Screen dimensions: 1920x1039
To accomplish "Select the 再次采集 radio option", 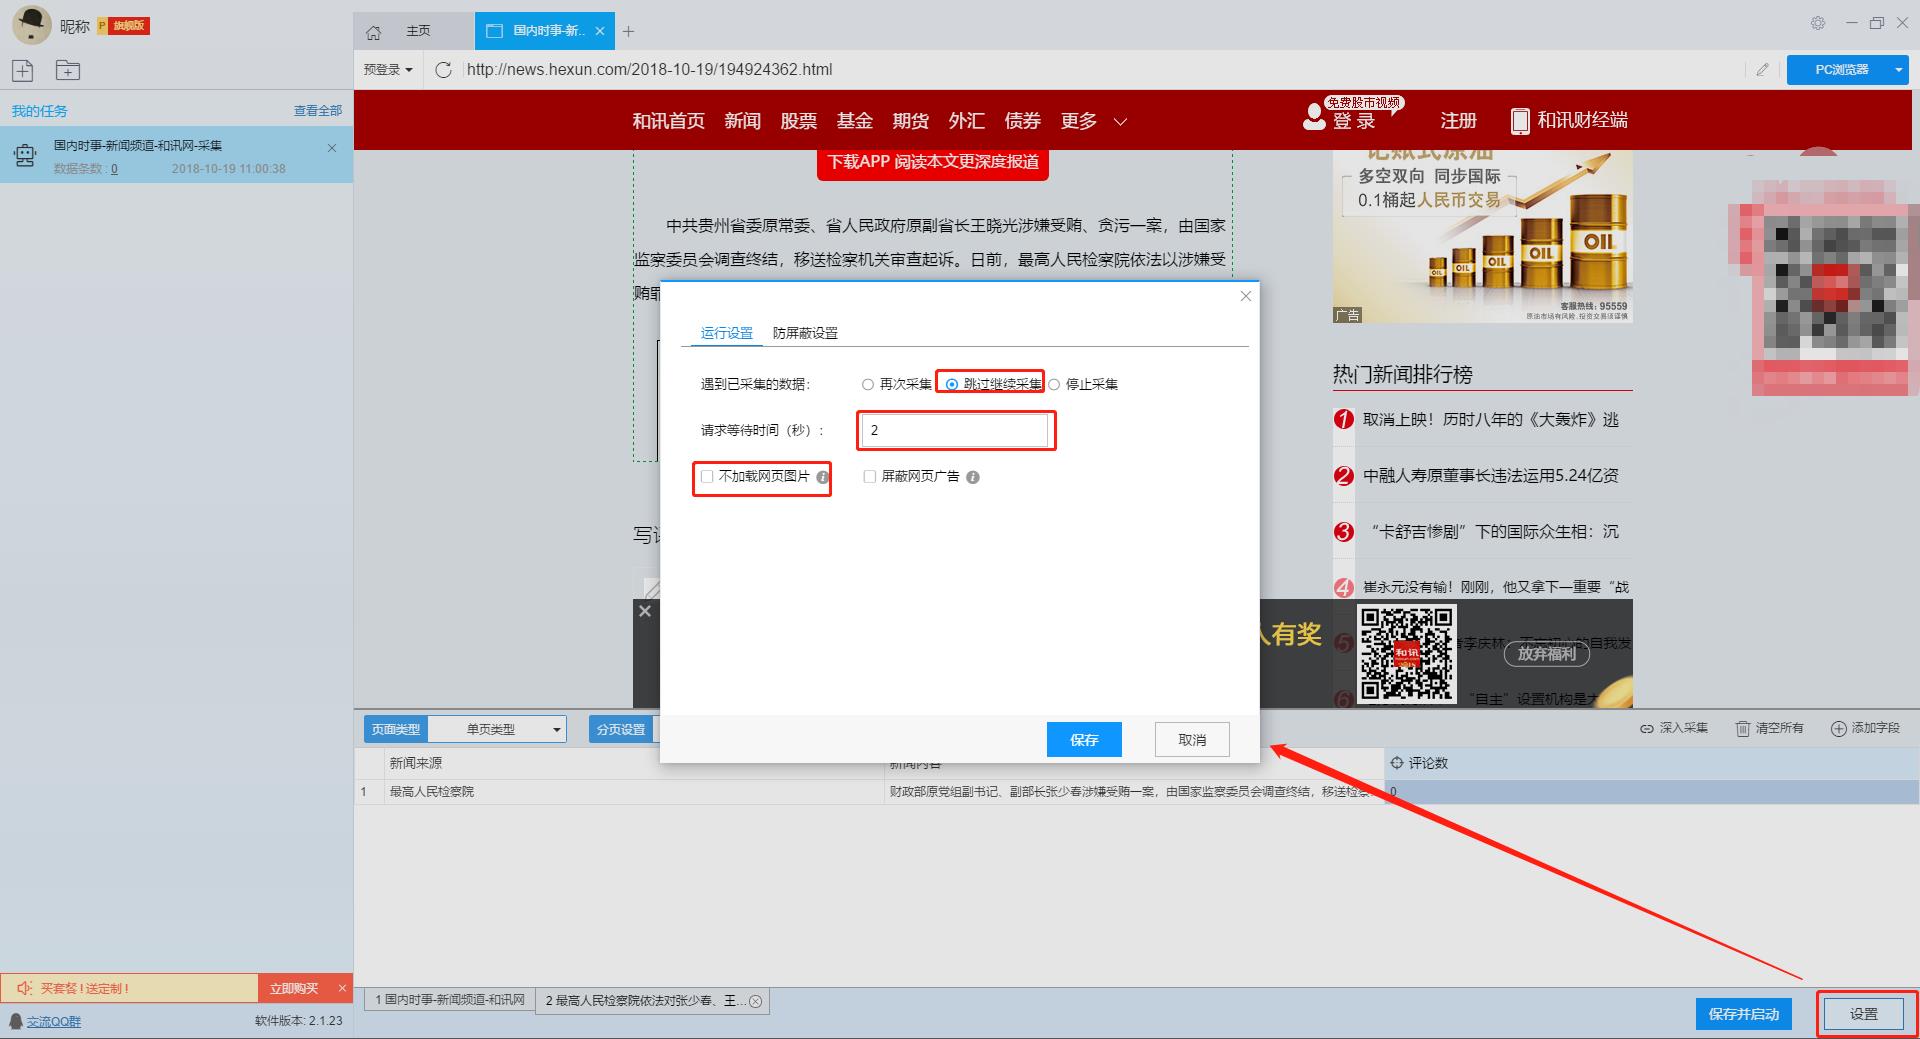I will 868,384.
